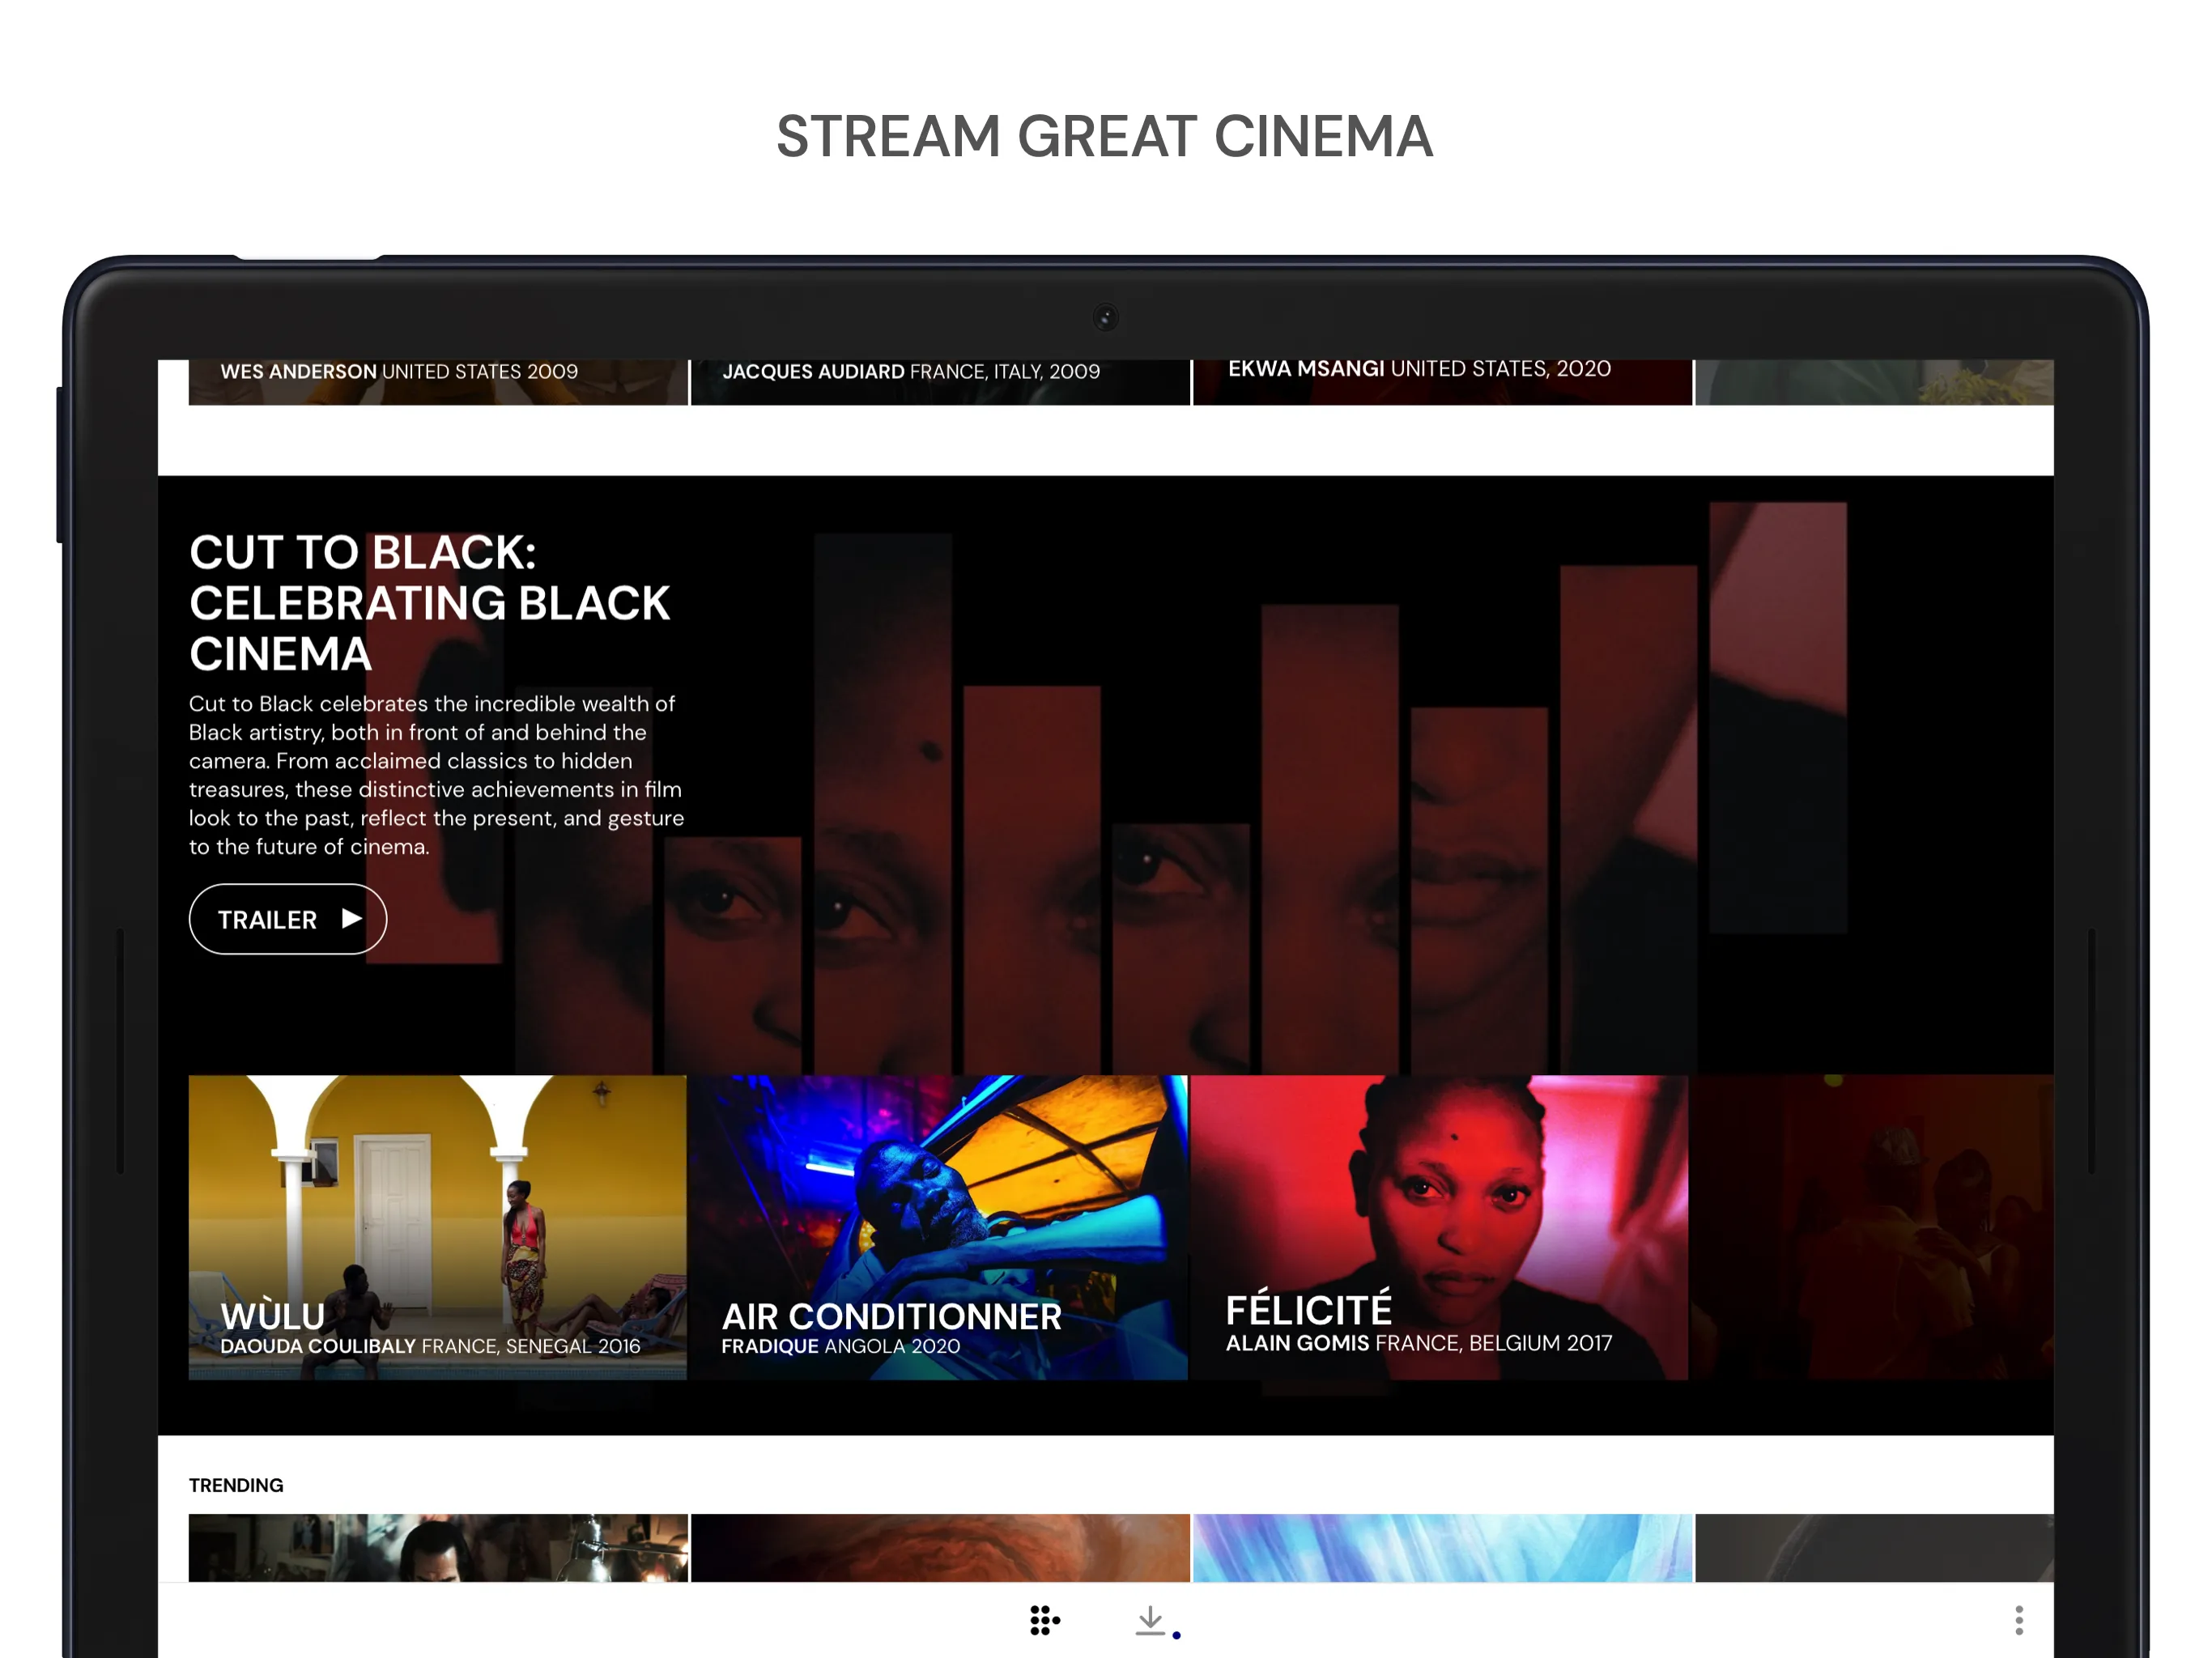Open the third Trending thumbnail in blue
This screenshot has height=1658, width=2212.
(1442, 1547)
